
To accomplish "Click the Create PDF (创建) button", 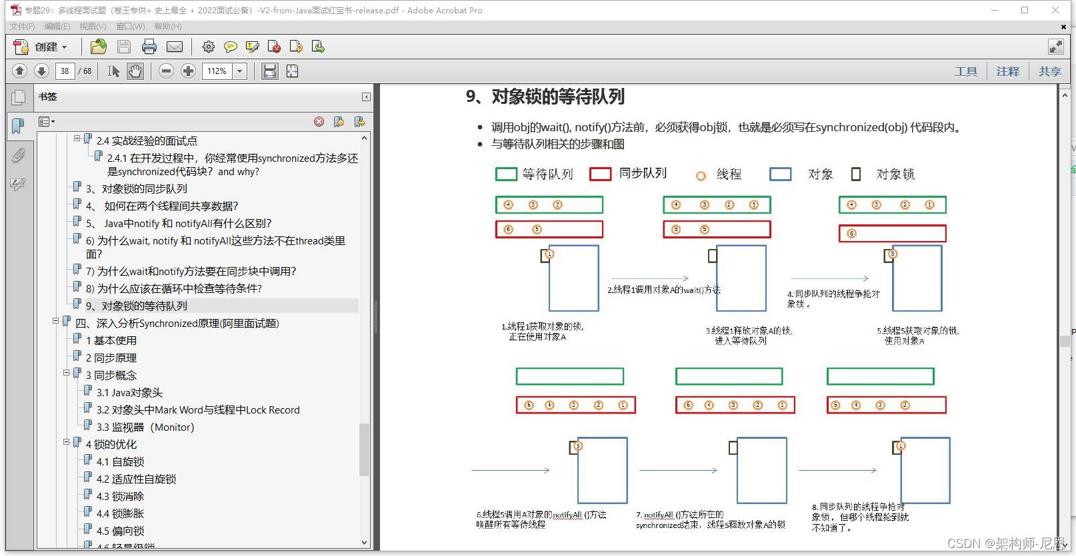I will (40, 47).
